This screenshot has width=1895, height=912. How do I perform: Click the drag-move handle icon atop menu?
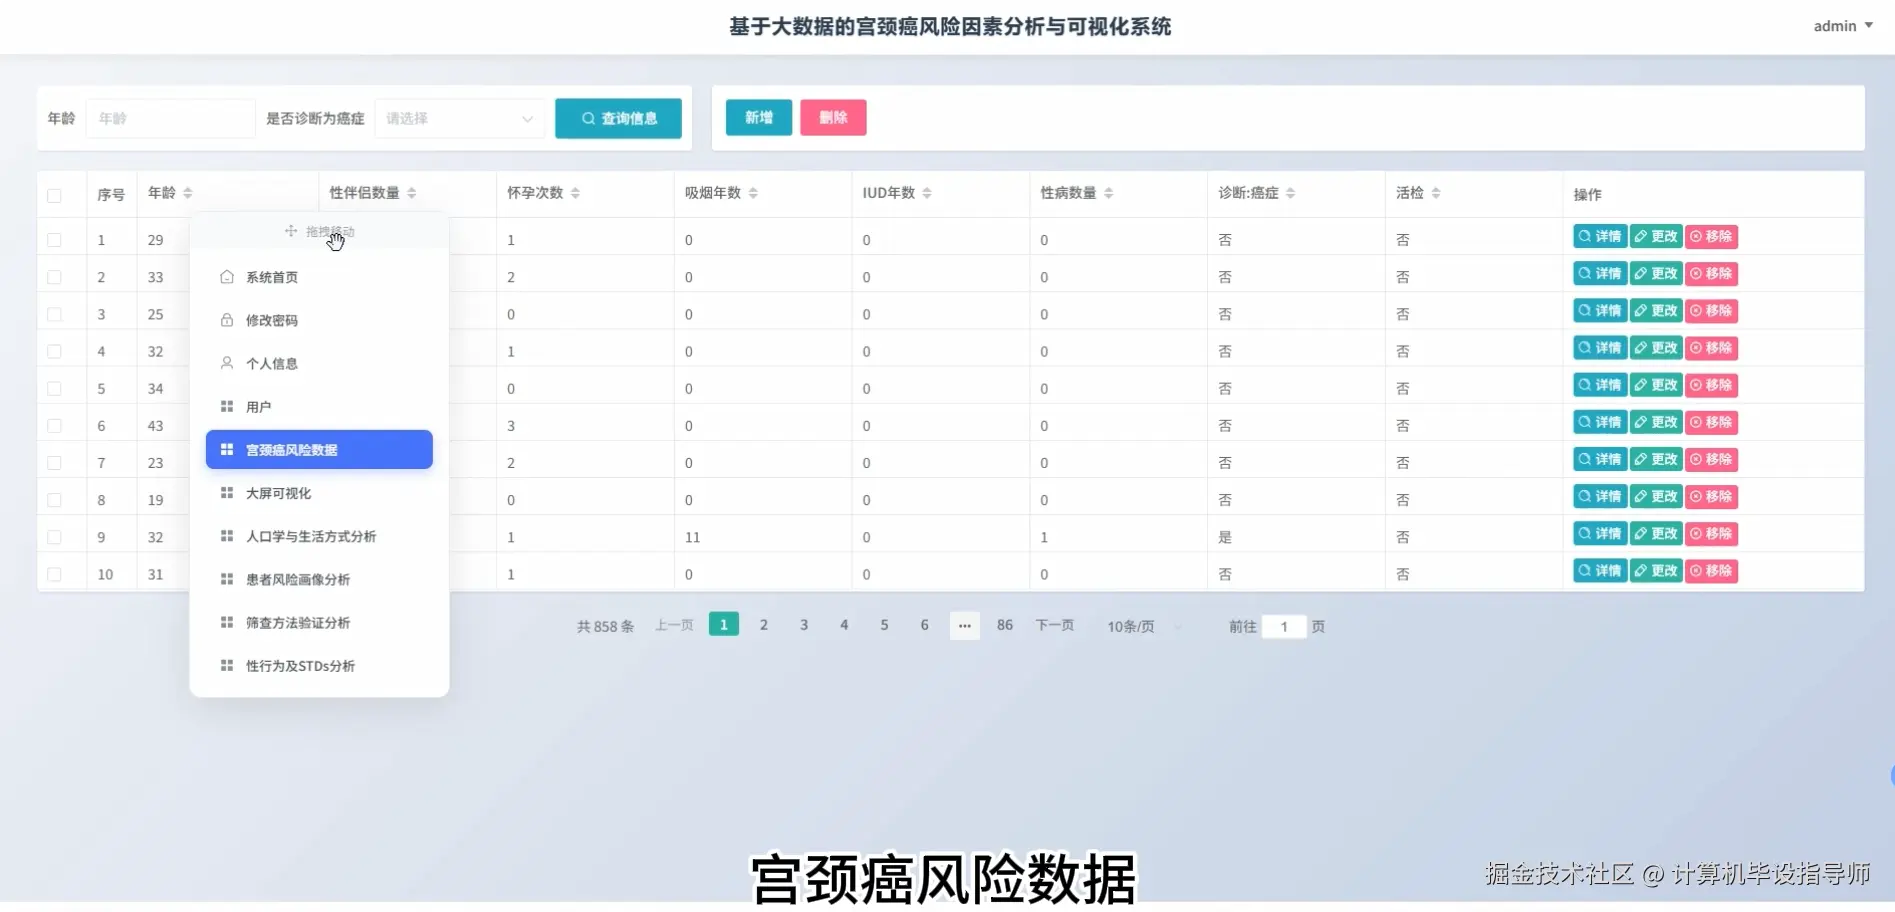[291, 231]
